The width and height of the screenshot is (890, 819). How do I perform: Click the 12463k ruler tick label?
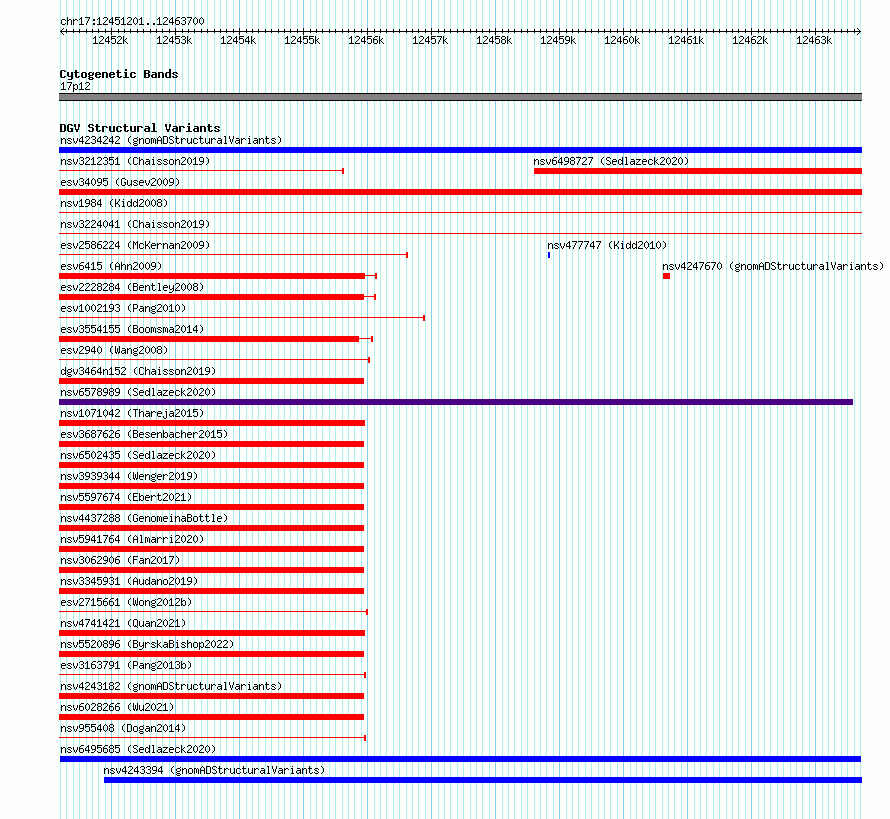[x=814, y=40]
